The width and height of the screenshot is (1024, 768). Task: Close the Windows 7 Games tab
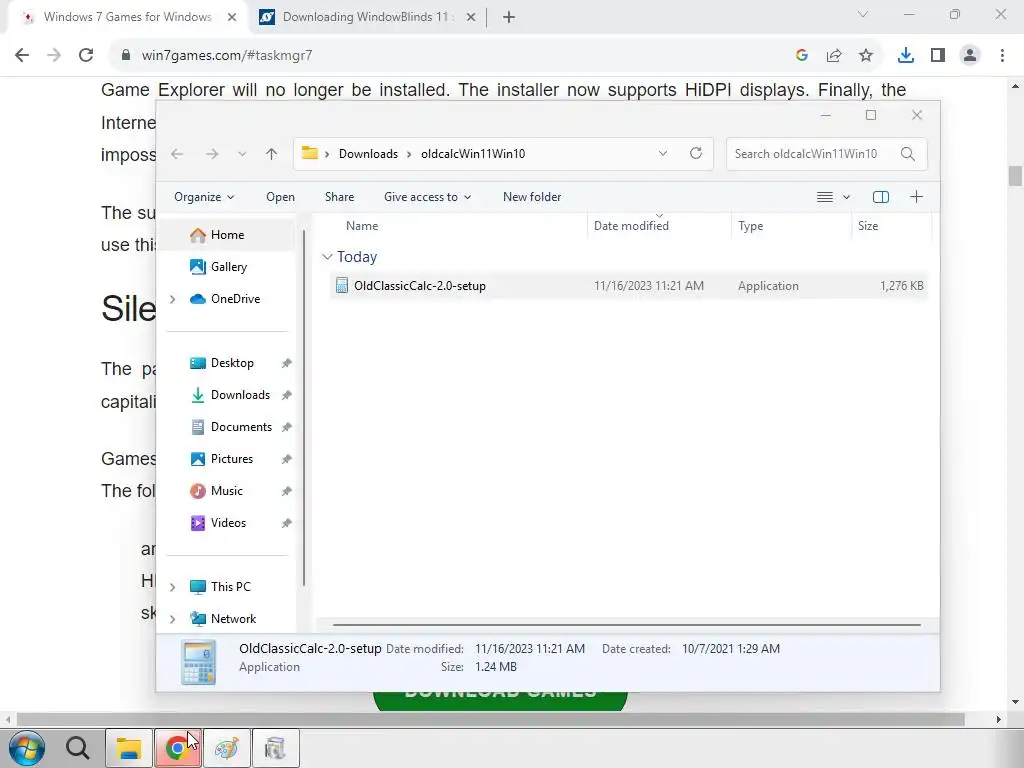pyautogui.click(x=232, y=18)
